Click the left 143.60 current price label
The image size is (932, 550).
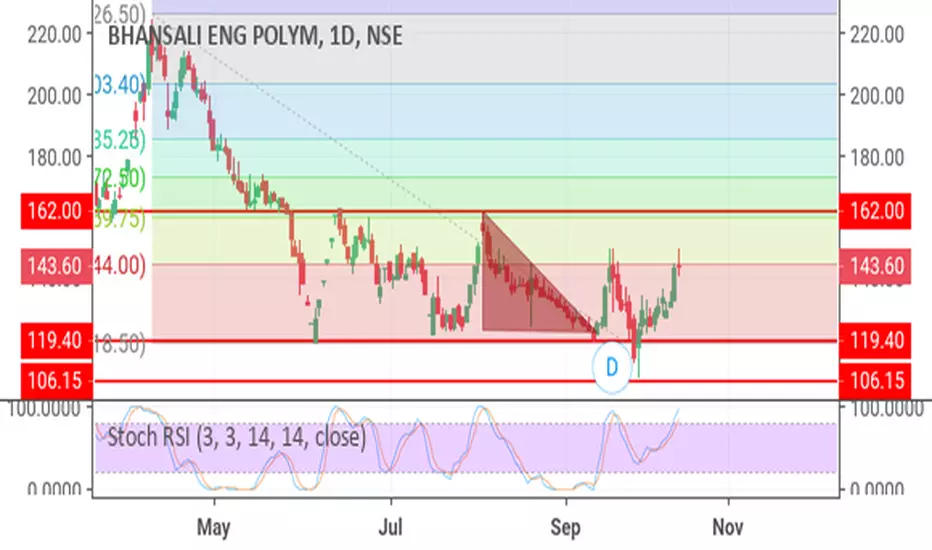tap(56, 266)
